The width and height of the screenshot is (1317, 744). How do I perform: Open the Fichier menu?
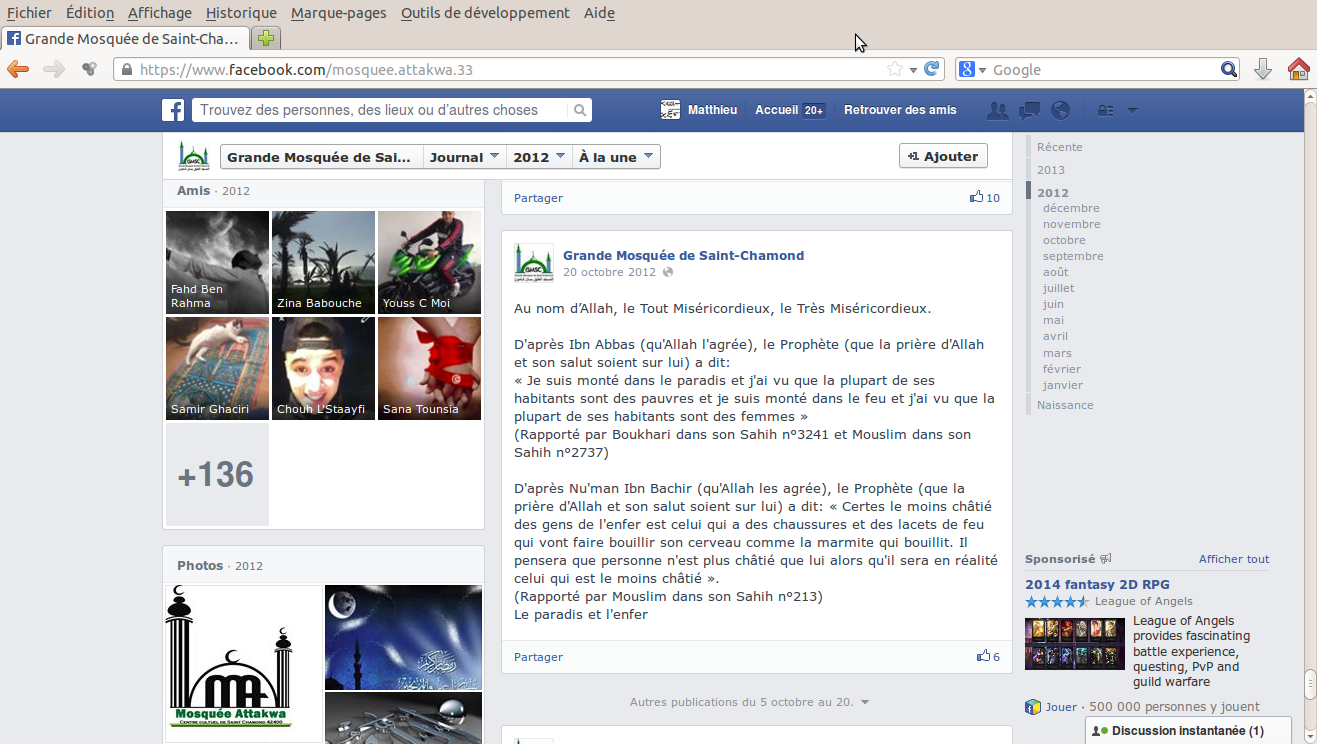(29, 13)
